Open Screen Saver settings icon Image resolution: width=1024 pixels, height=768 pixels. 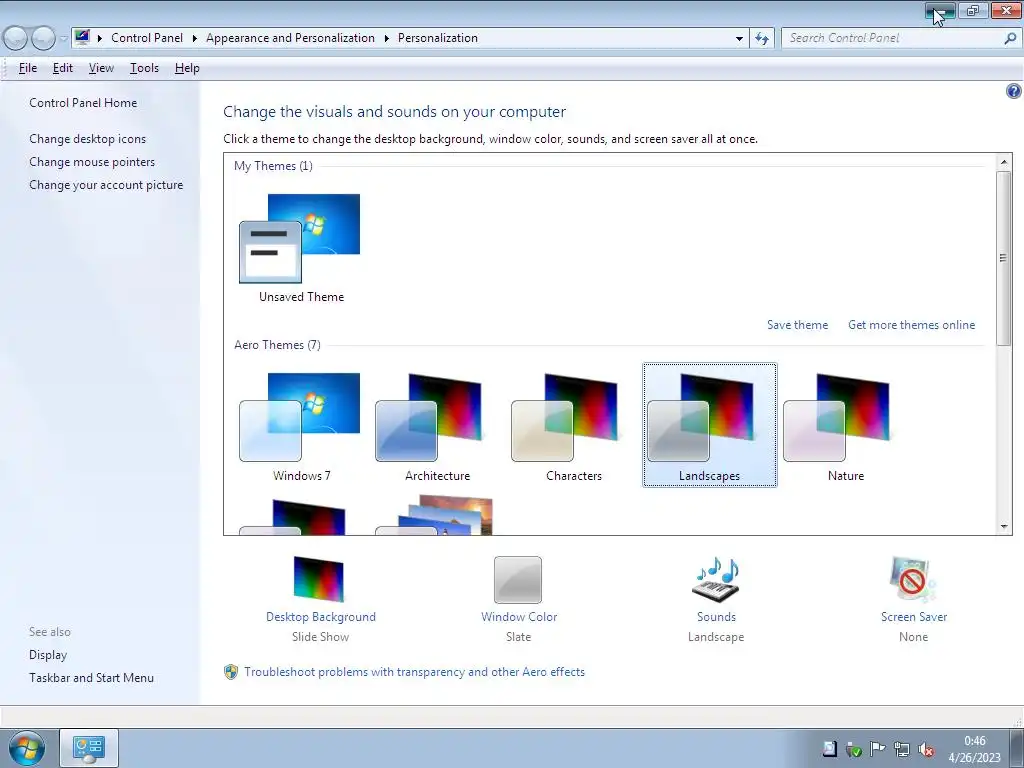(912, 579)
